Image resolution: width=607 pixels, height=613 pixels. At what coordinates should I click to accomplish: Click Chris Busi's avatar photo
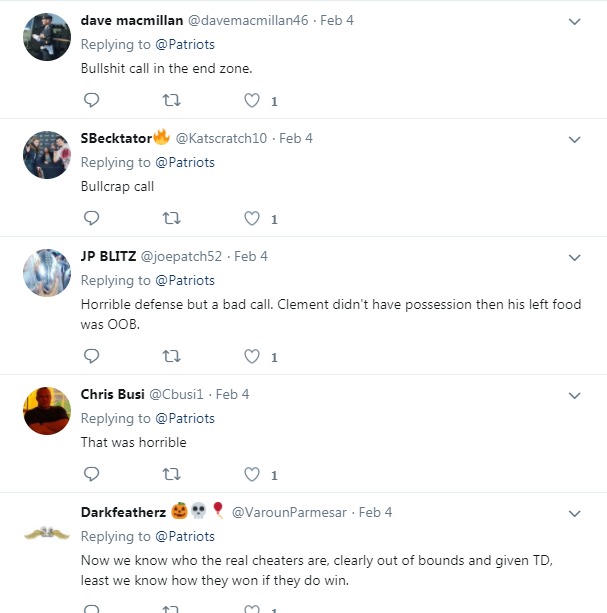pos(46,411)
